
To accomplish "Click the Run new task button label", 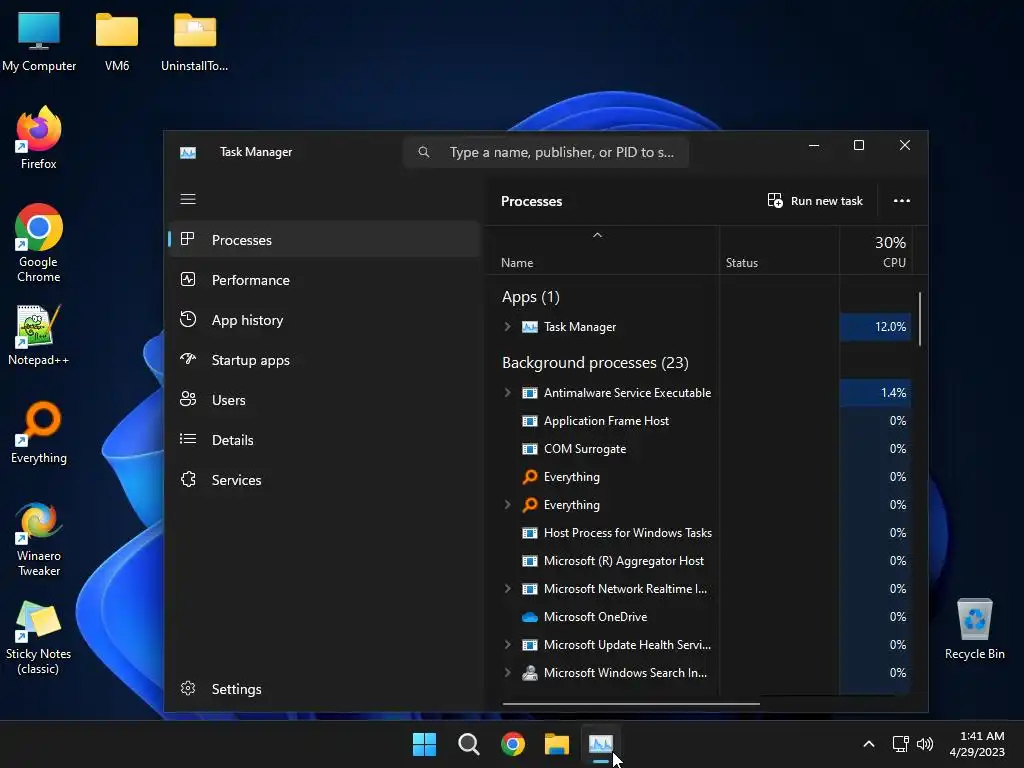I will pyautogui.click(x=826, y=201).
